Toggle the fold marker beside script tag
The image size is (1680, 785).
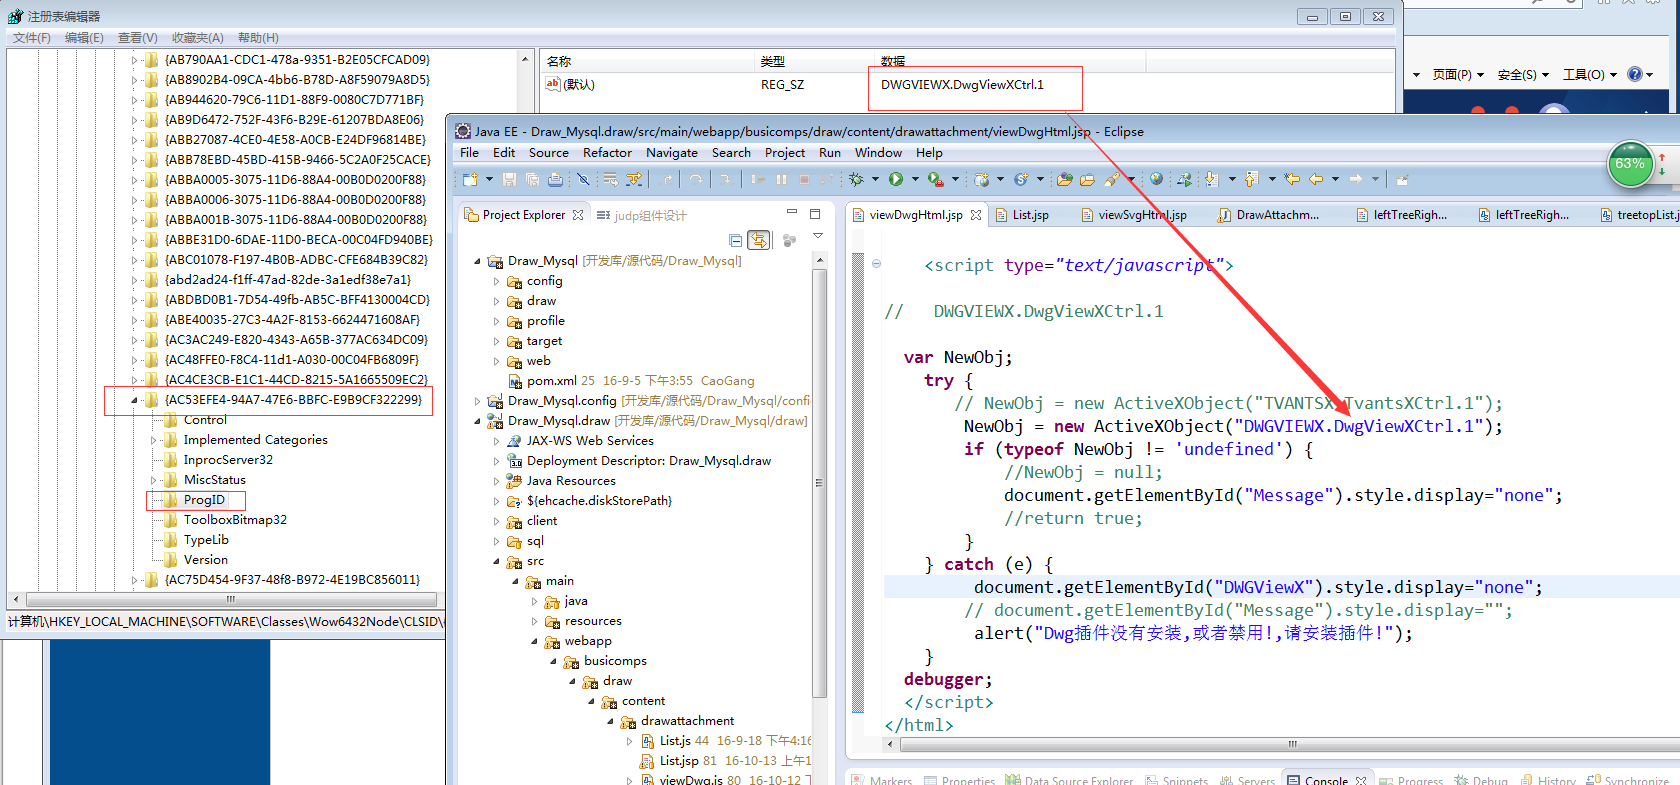[877, 264]
